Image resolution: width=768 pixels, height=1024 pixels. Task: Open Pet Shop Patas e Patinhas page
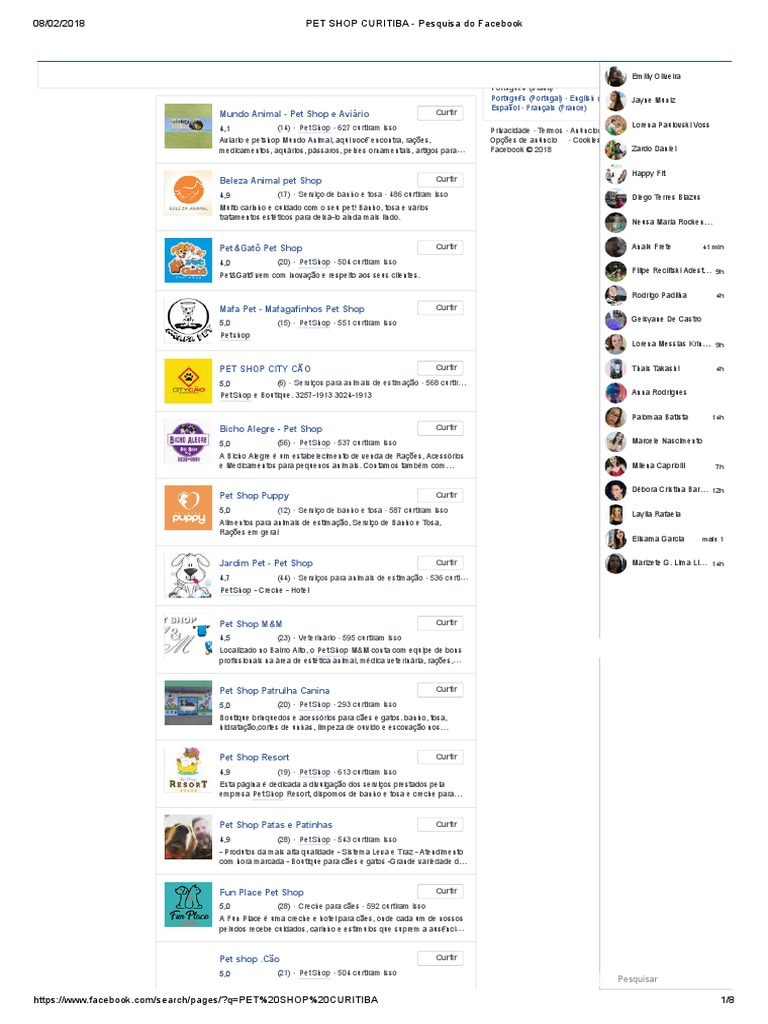pos(276,825)
